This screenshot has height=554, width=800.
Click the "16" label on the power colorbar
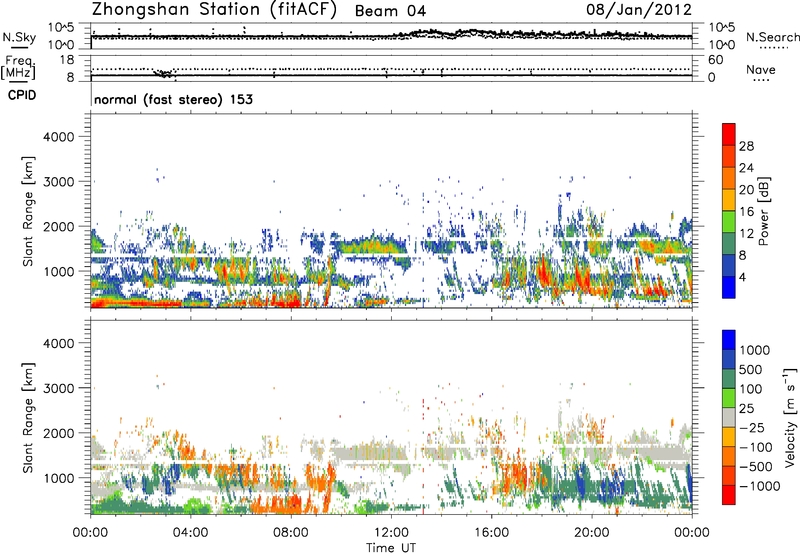[x=746, y=212]
